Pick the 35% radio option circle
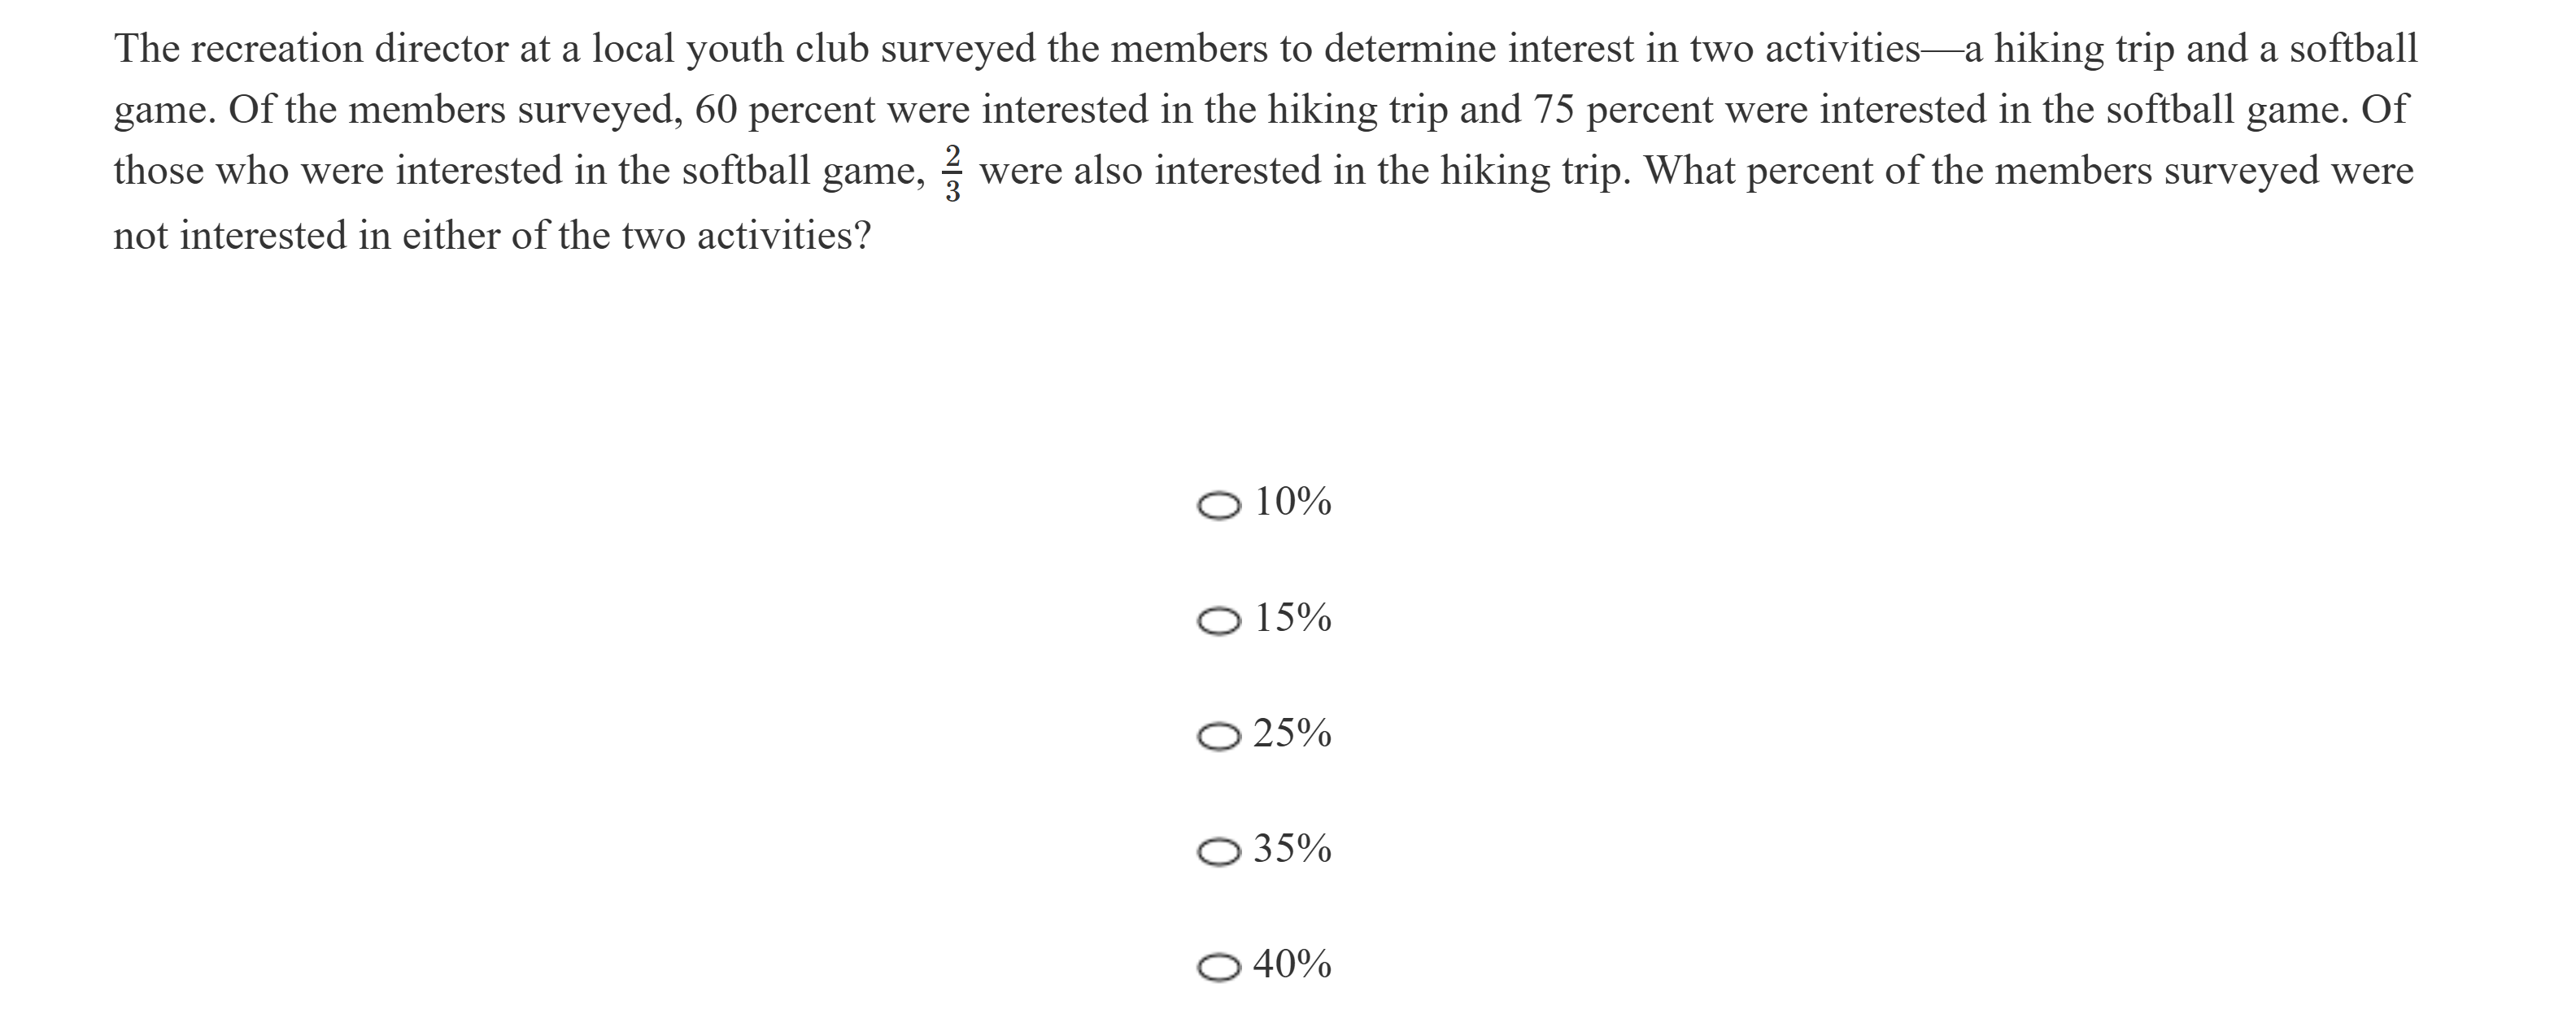Viewport: 2576px width, 1018px height. [1218, 852]
